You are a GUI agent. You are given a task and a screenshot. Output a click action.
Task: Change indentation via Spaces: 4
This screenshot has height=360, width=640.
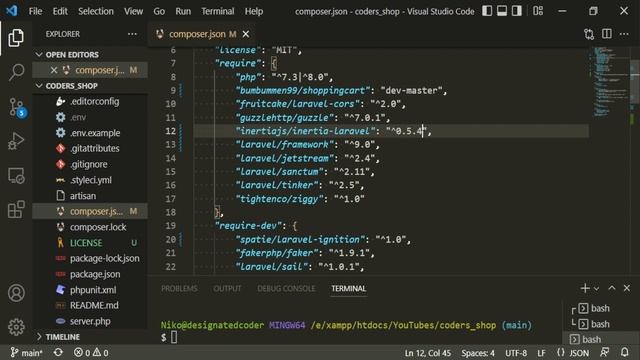(x=478, y=353)
